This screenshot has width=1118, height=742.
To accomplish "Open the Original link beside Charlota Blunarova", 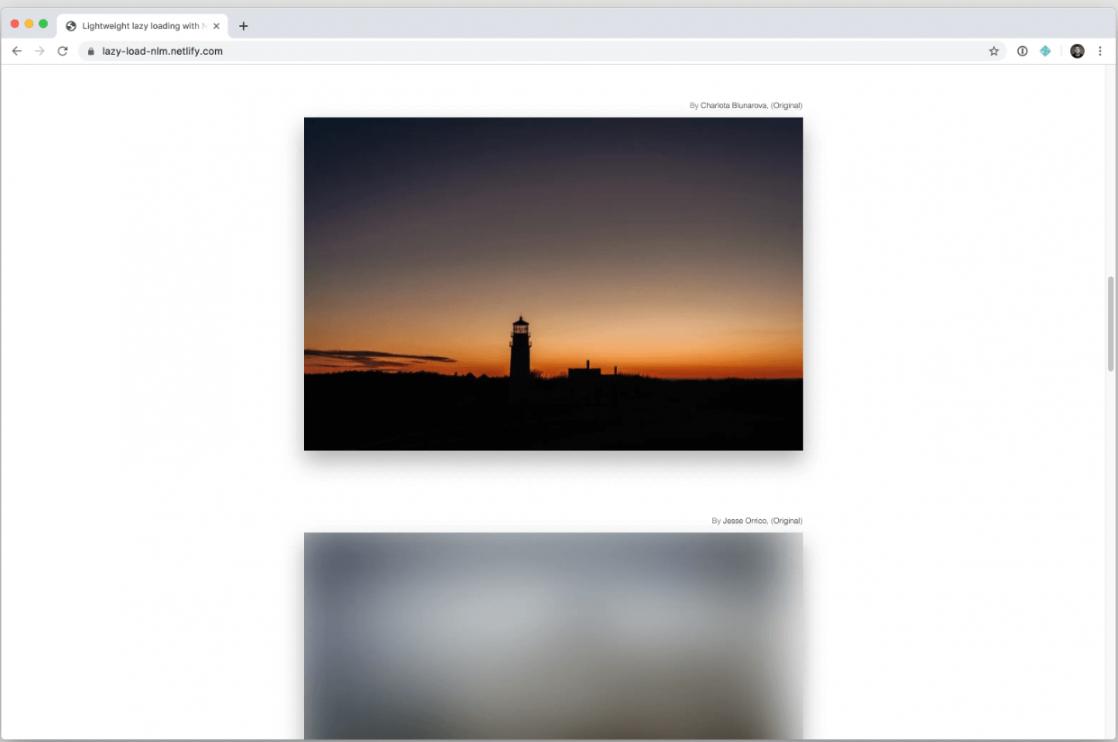I will [x=786, y=106].
